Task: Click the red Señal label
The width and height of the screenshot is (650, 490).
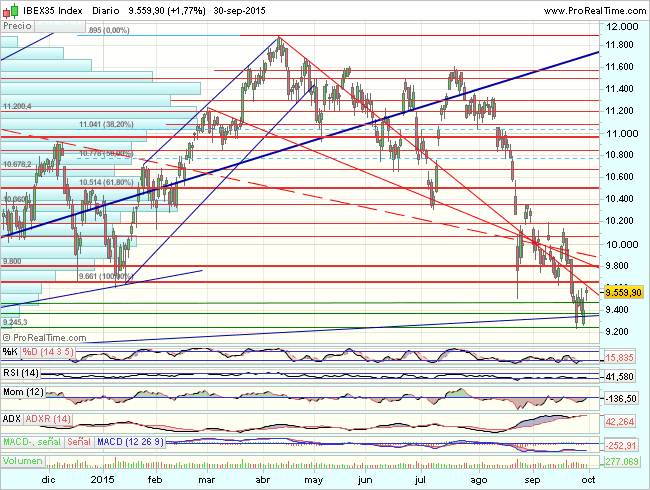Action: [79, 442]
